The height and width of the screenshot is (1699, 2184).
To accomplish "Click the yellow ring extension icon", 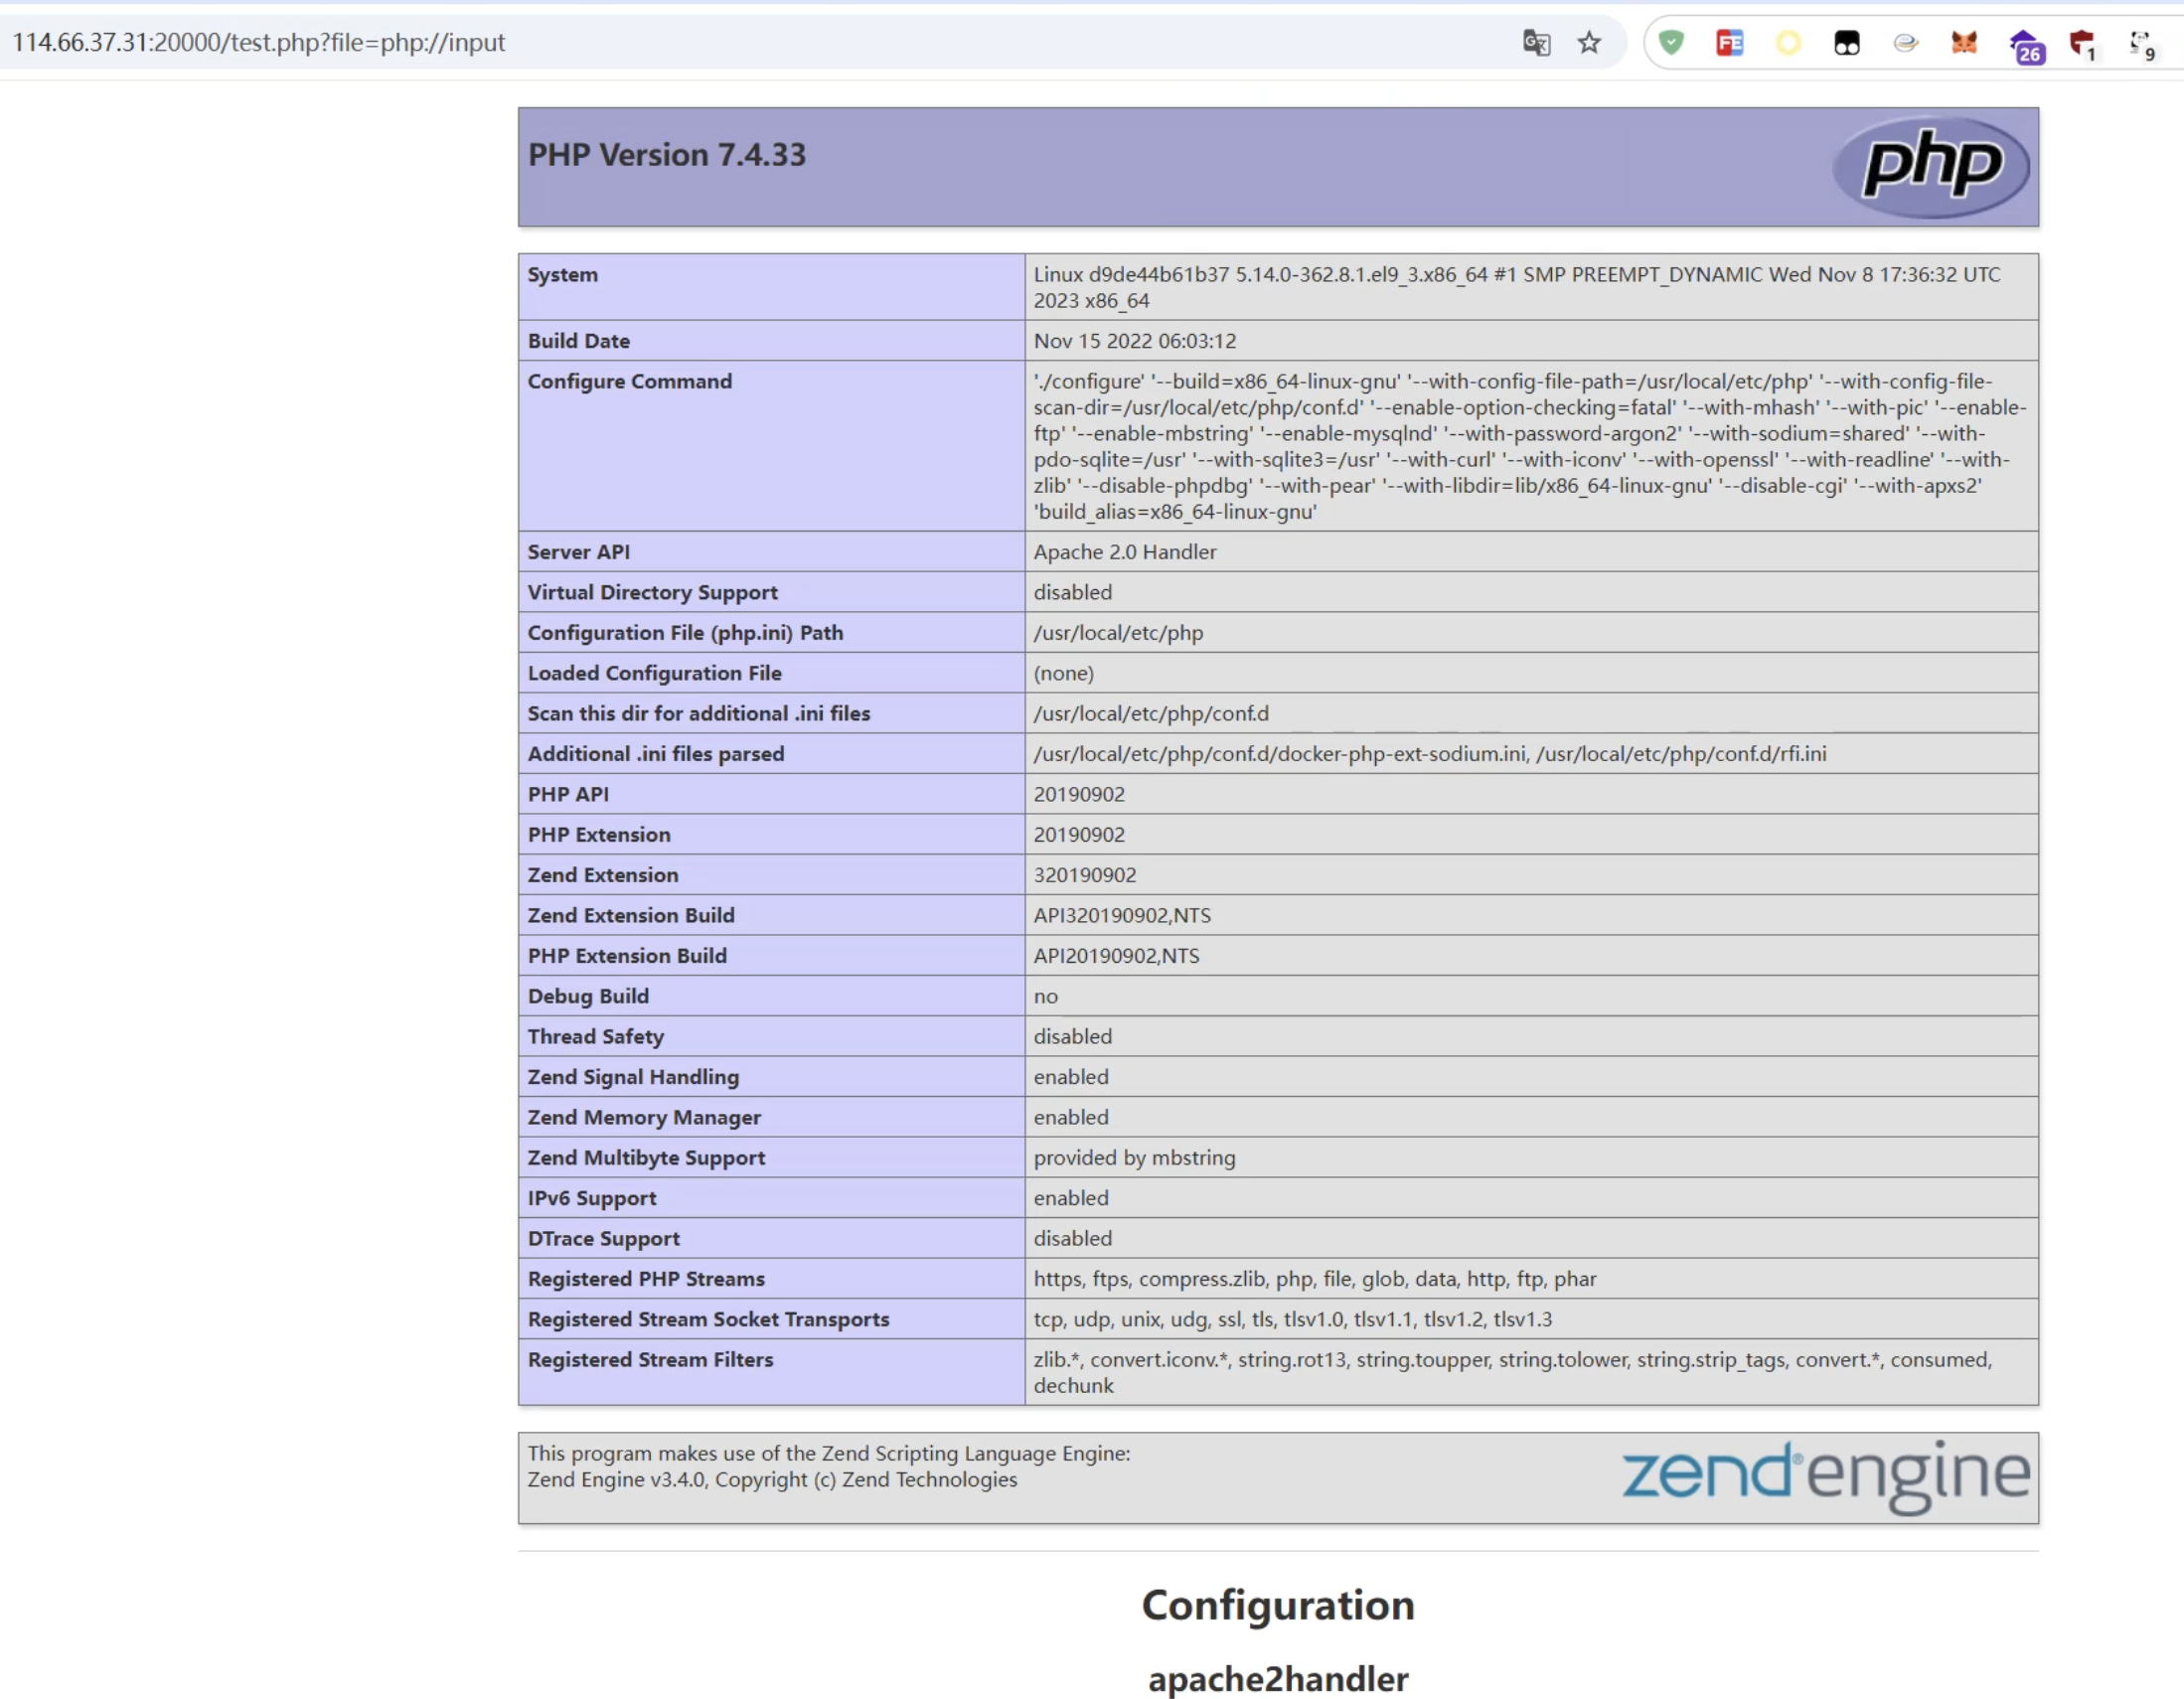I will pyautogui.click(x=1788, y=43).
